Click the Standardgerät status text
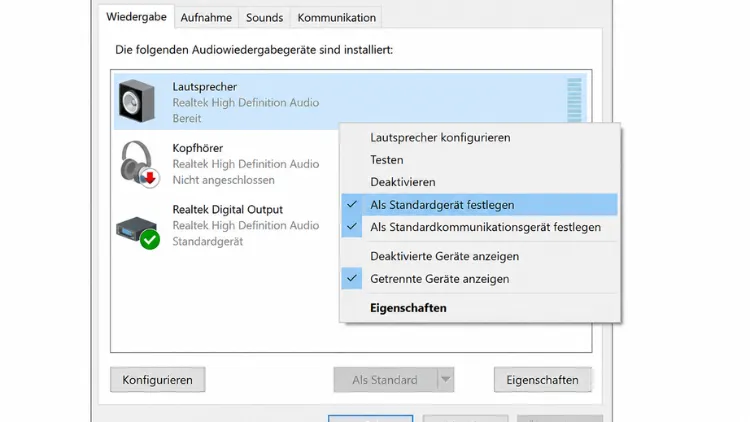Image resolution: width=750 pixels, height=422 pixels. (x=208, y=242)
